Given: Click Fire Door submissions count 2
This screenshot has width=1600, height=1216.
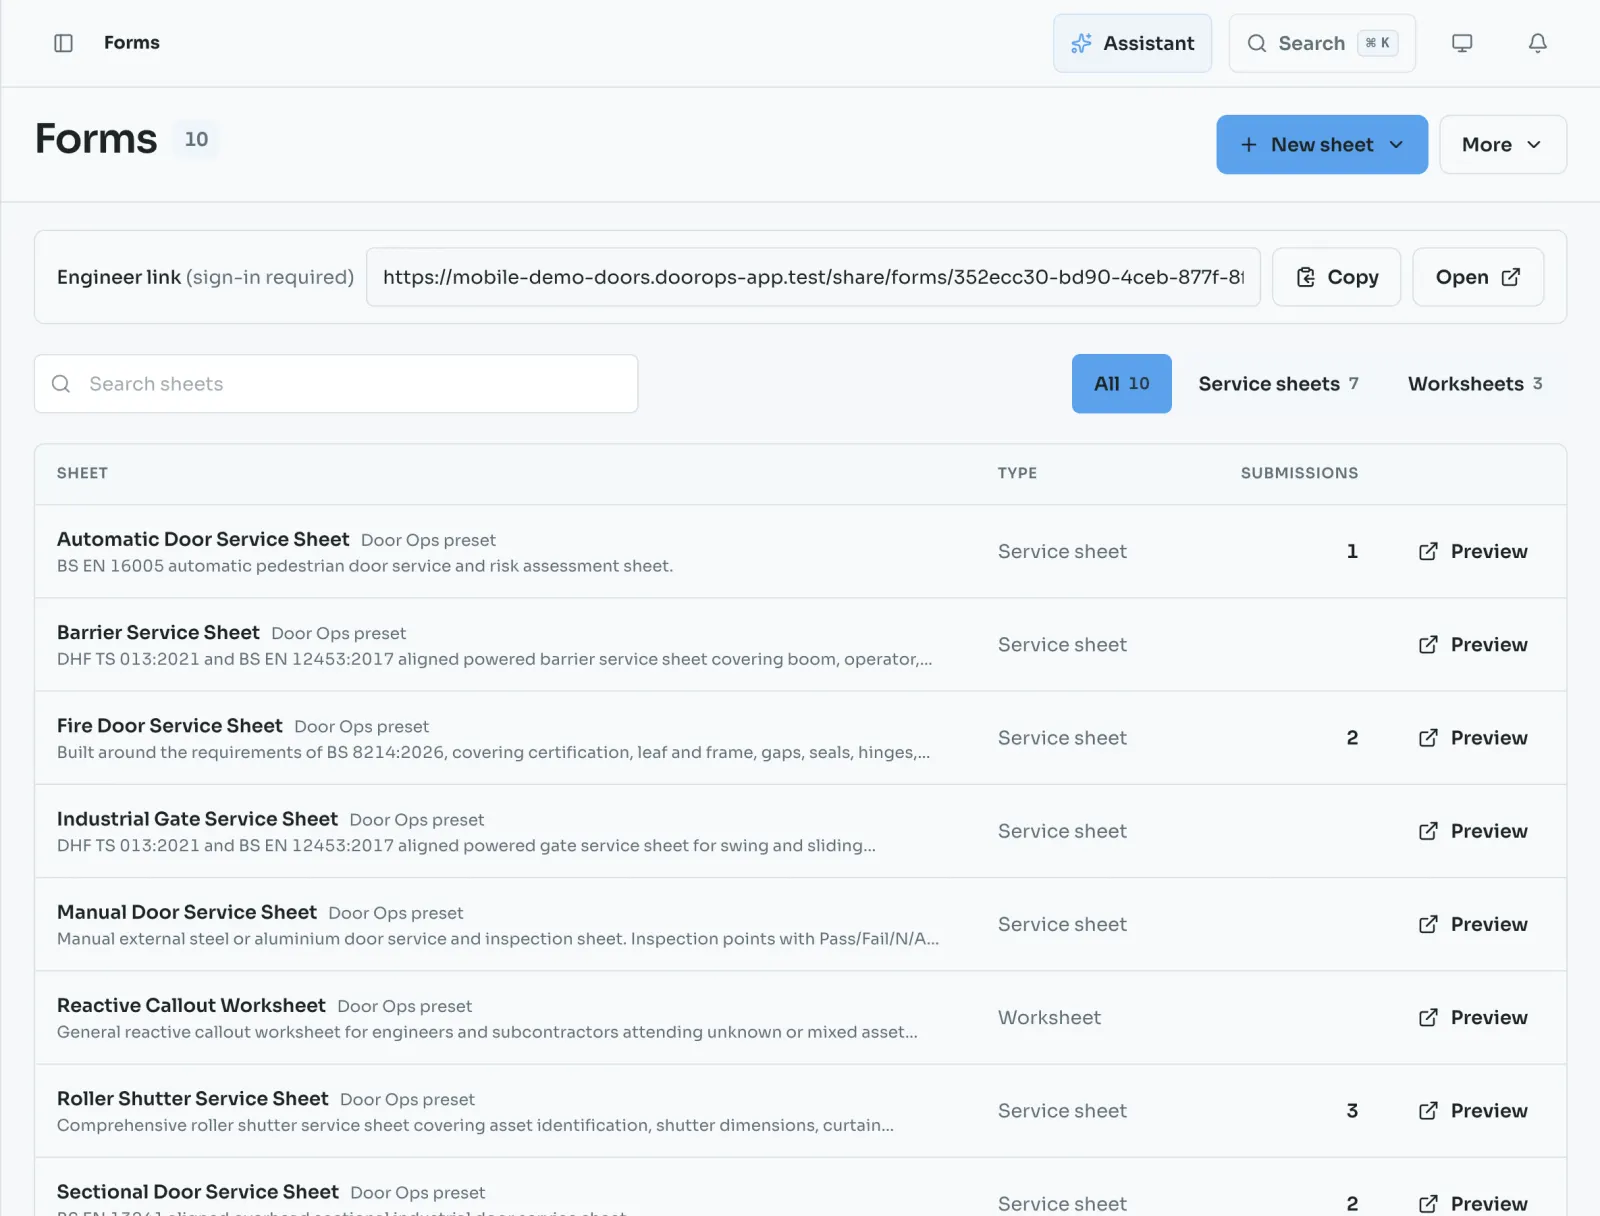Looking at the screenshot, I should click(x=1352, y=738).
